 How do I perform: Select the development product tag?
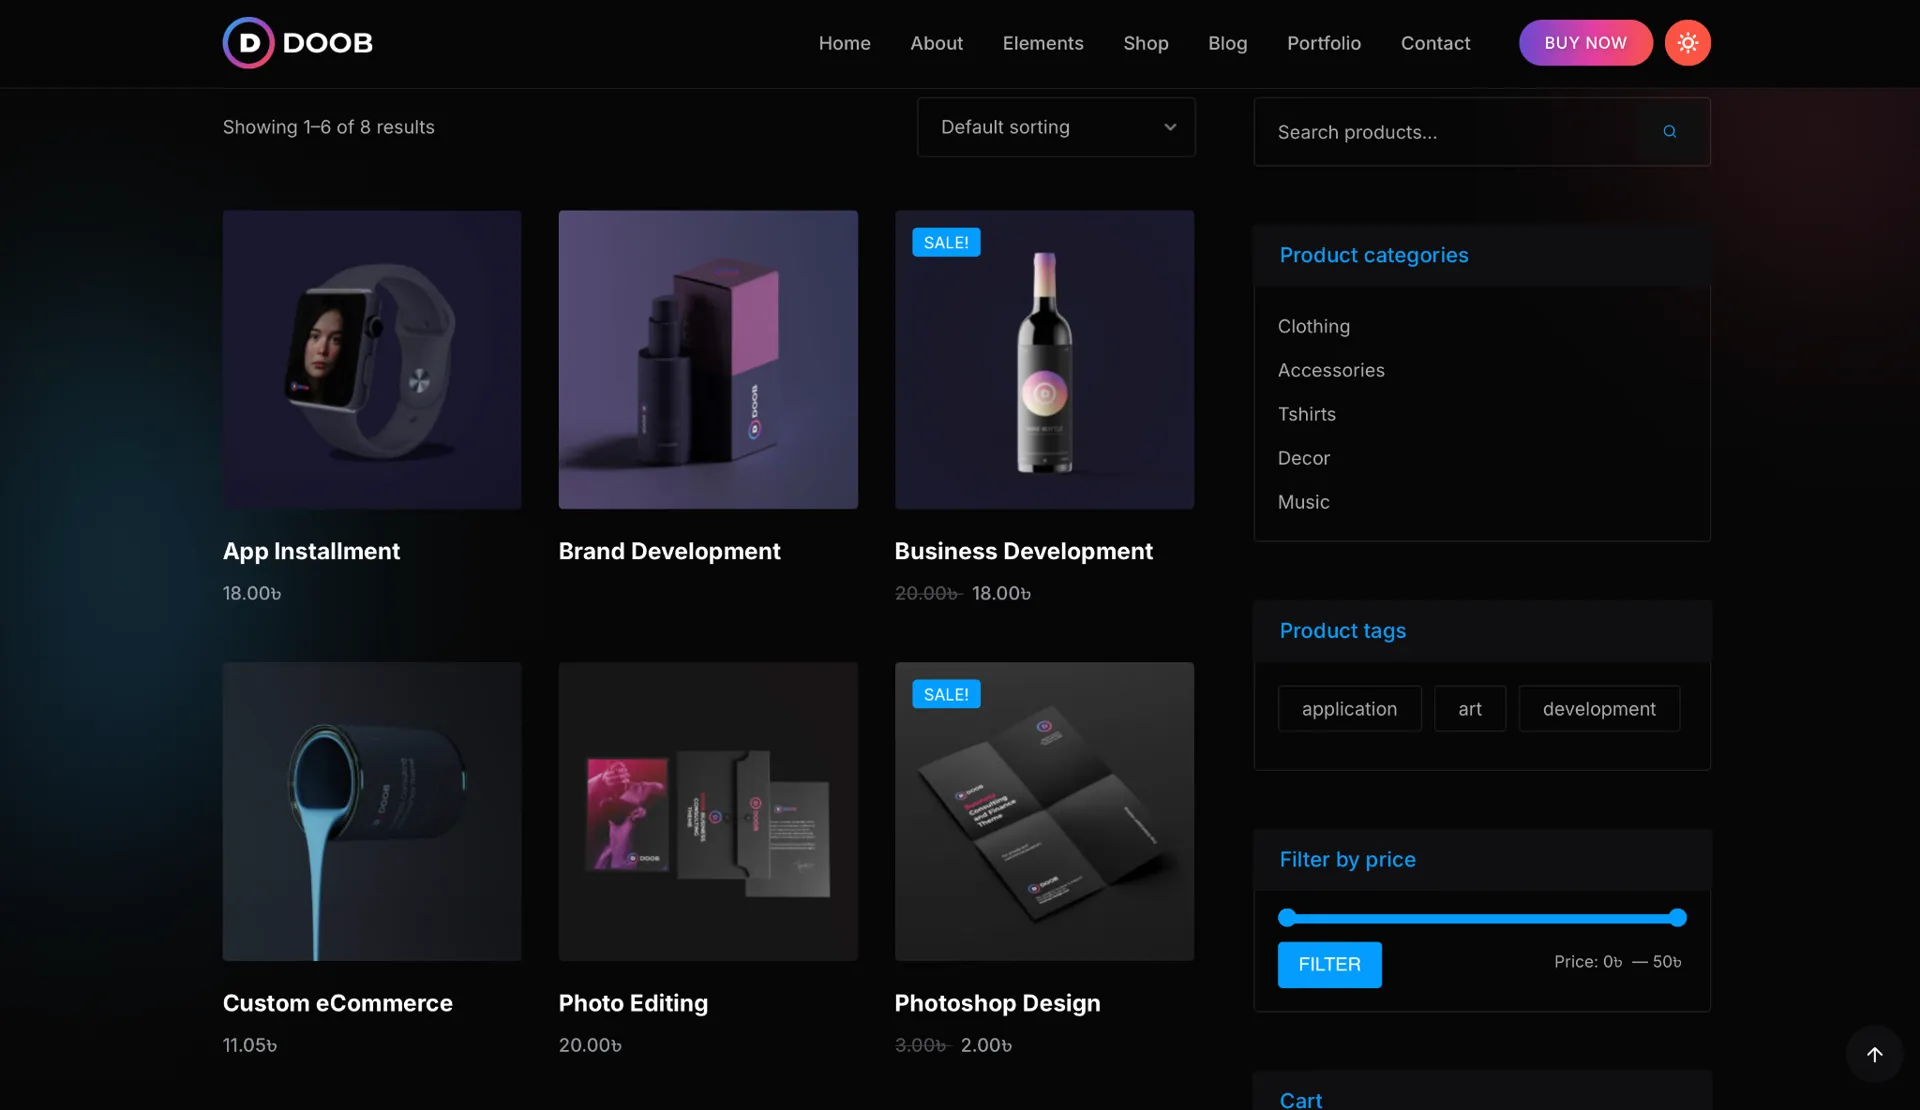pyautogui.click(x=1598, y=709)
